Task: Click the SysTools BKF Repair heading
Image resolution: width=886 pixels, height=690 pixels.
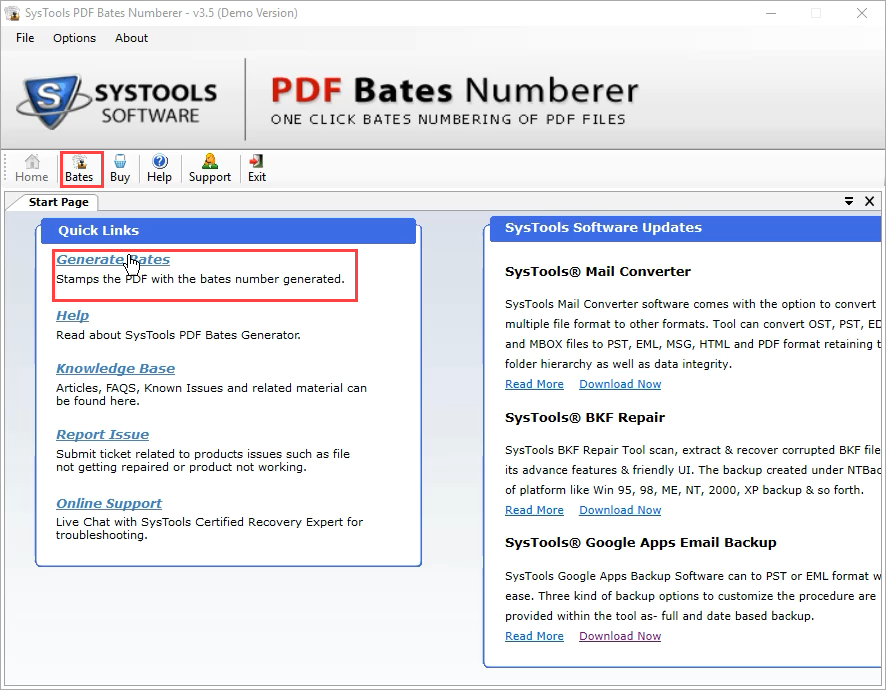Action: [584, 418]
